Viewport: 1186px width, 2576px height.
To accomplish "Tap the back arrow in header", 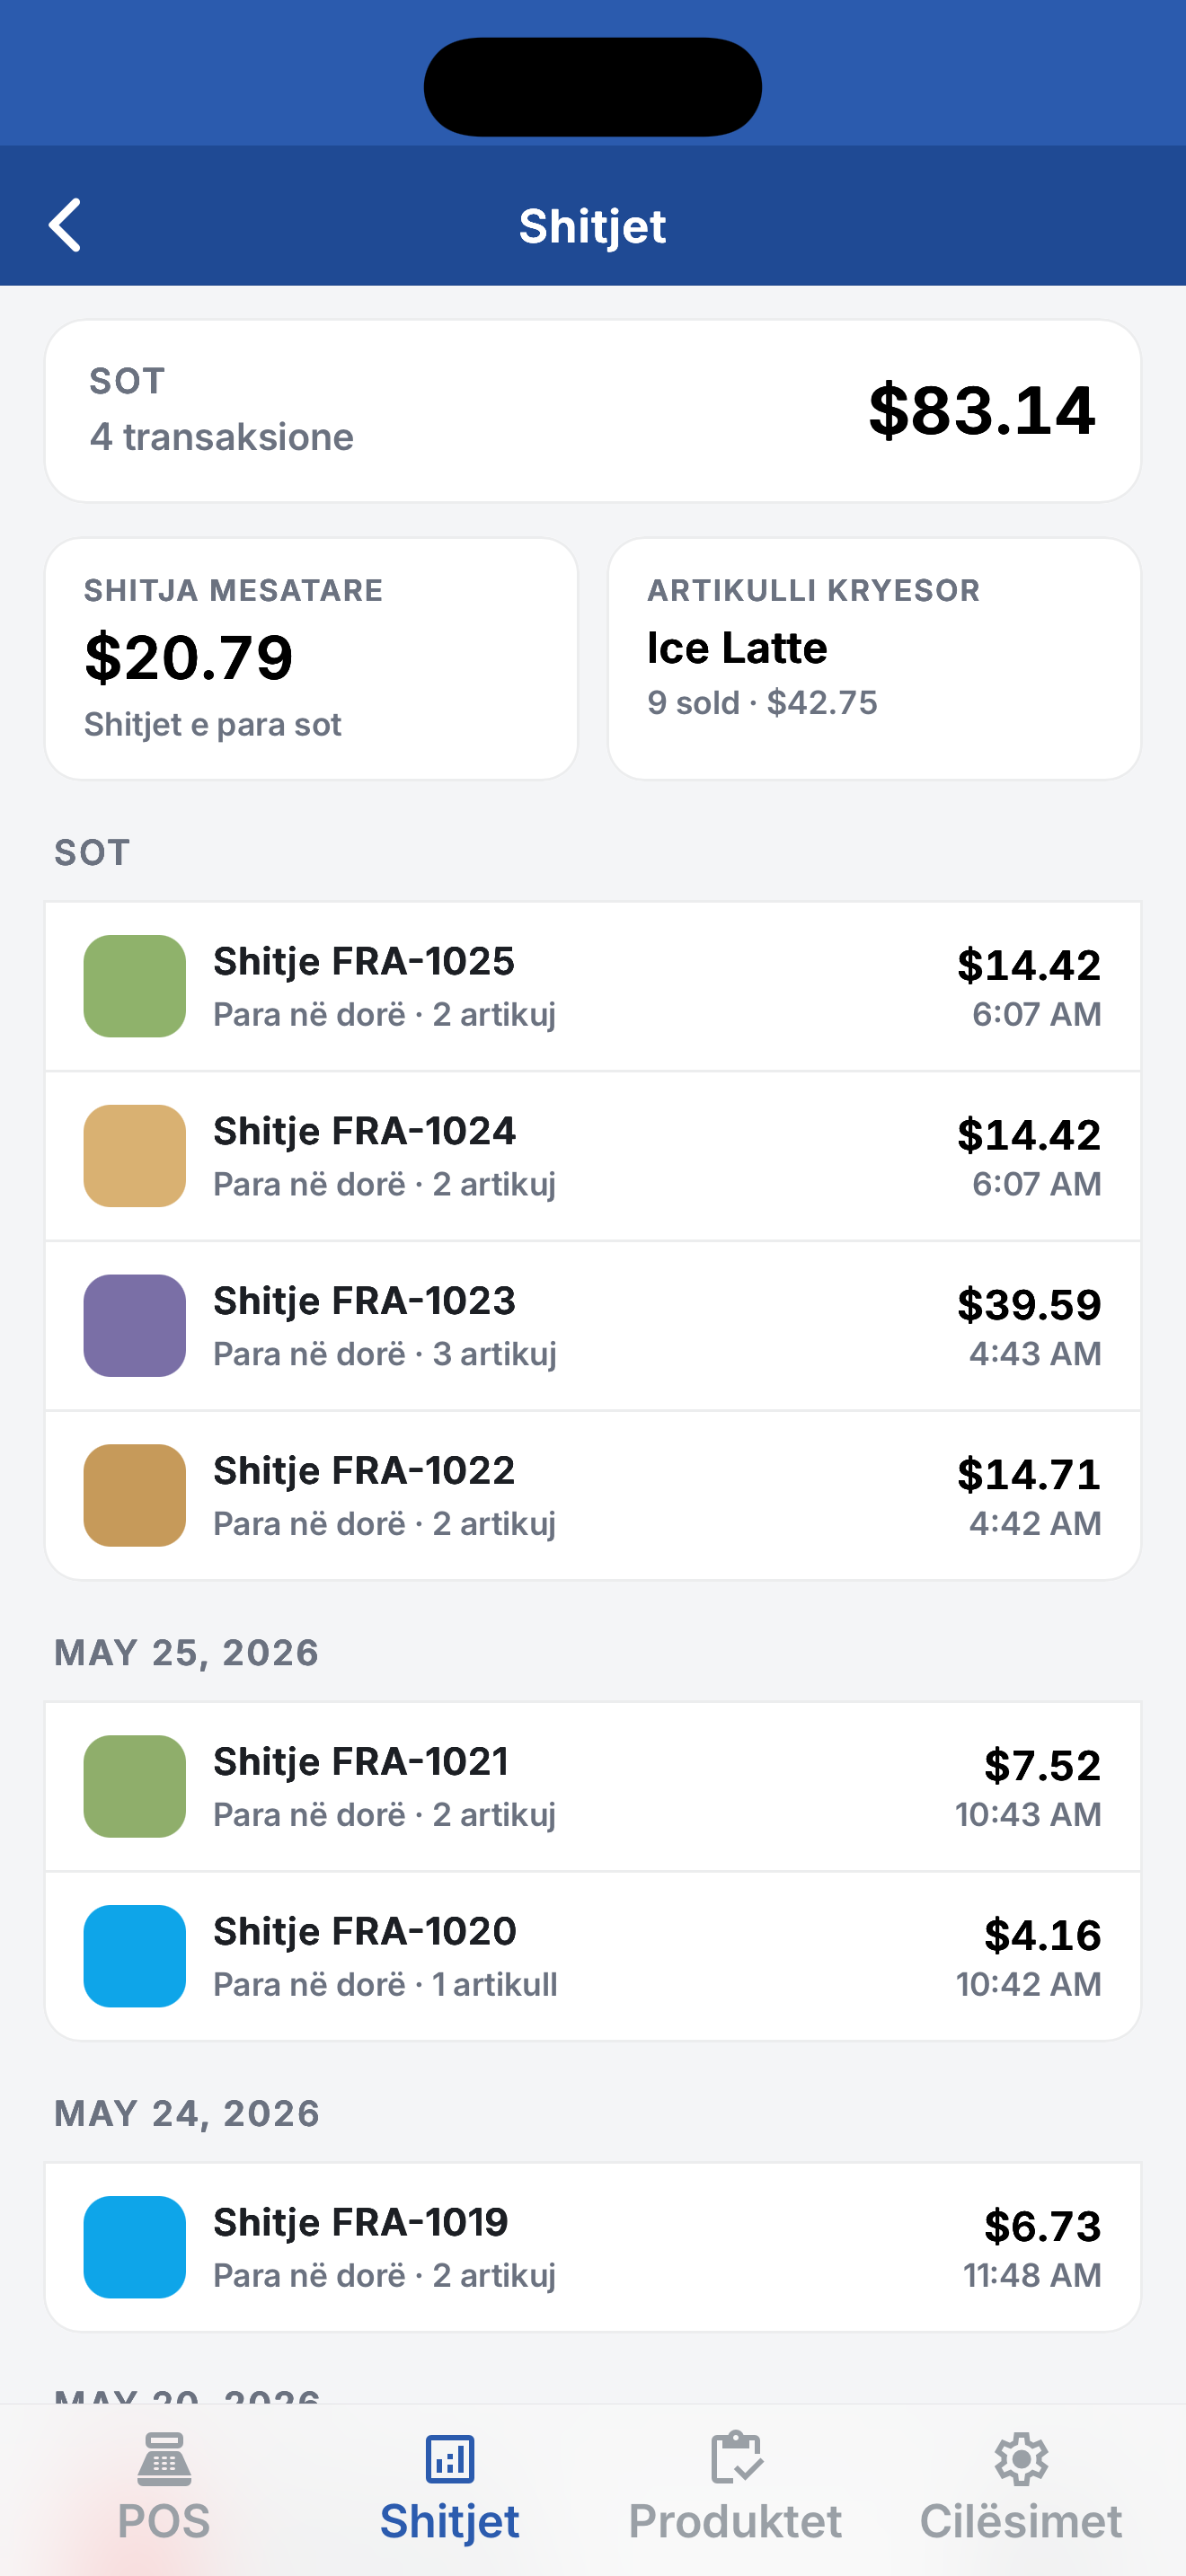I will 65,225.
